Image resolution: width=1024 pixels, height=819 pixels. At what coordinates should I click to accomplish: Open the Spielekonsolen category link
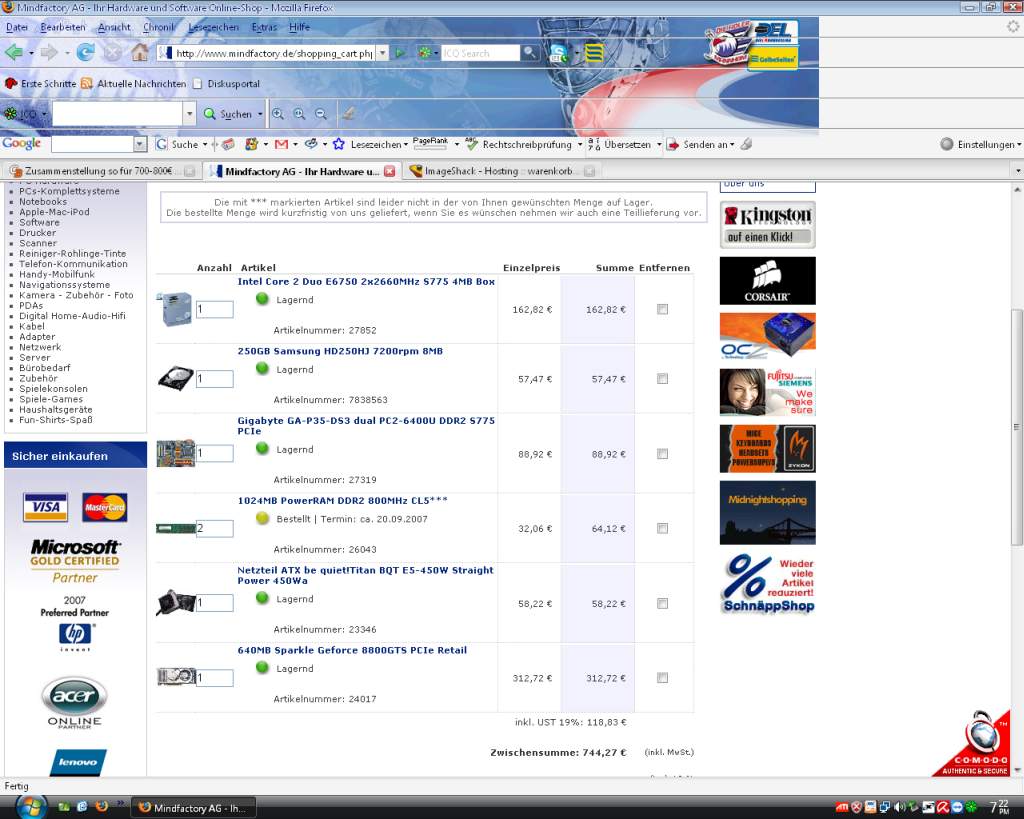(53, 389)
